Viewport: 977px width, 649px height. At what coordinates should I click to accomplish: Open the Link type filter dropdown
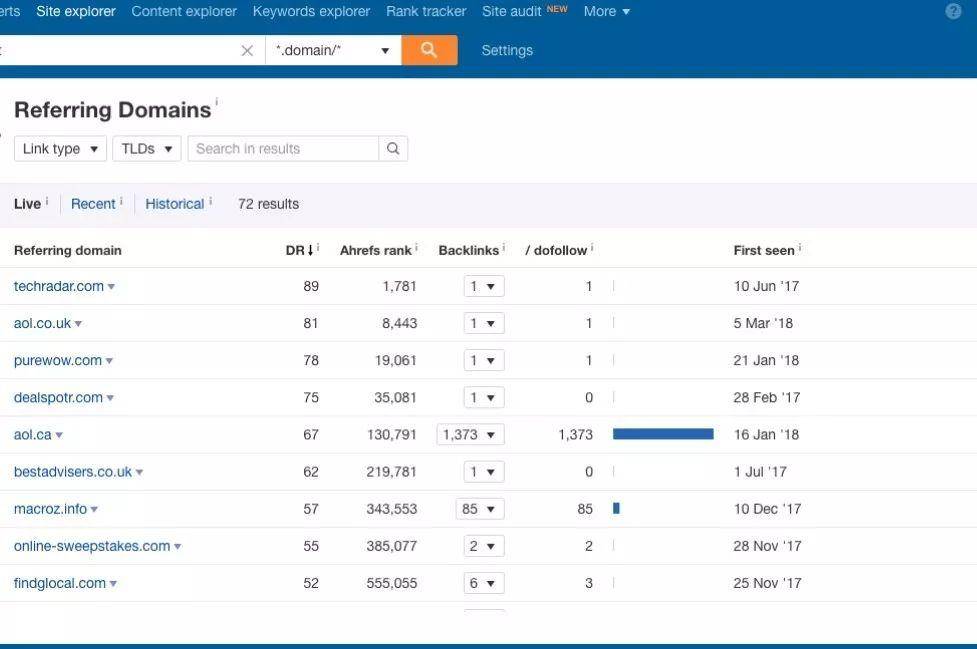pyautogui.click(x=60, y=149)
